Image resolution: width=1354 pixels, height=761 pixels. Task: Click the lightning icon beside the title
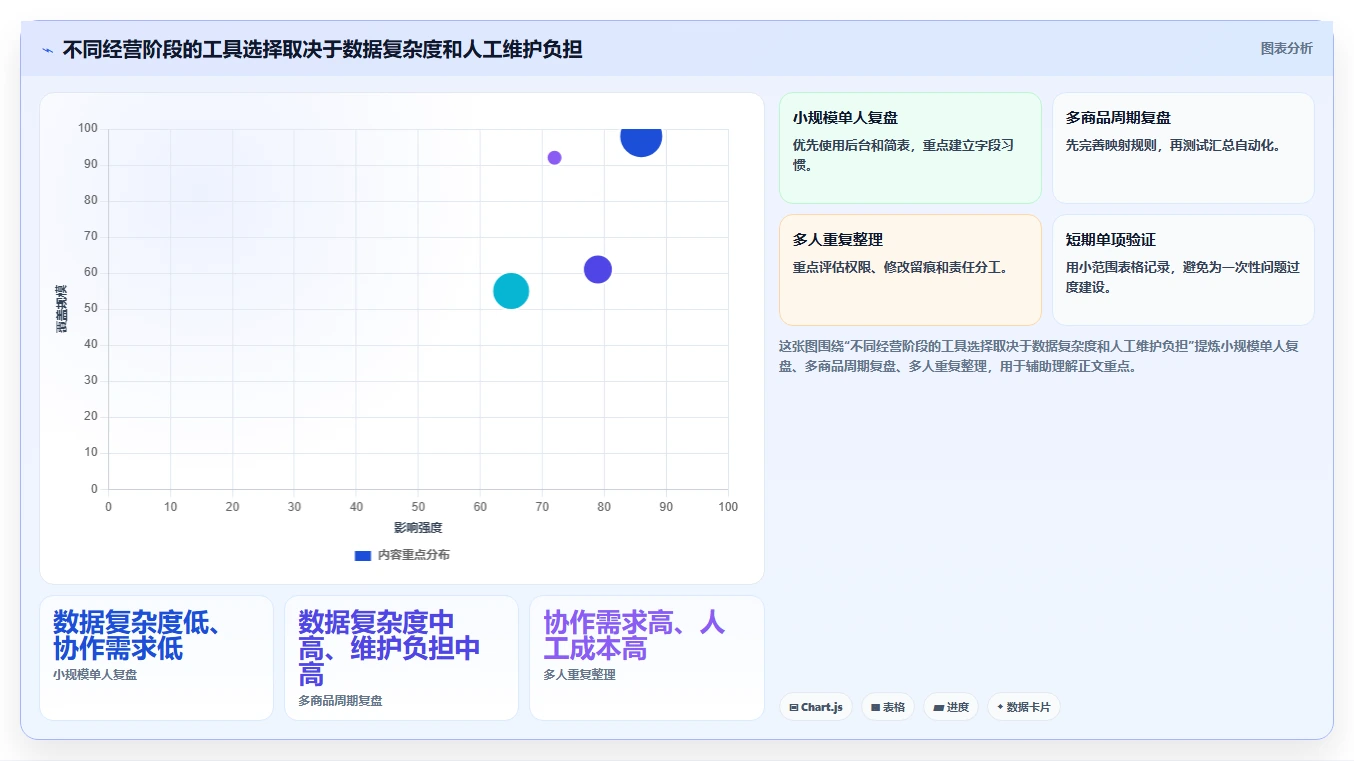click(47, 49)
